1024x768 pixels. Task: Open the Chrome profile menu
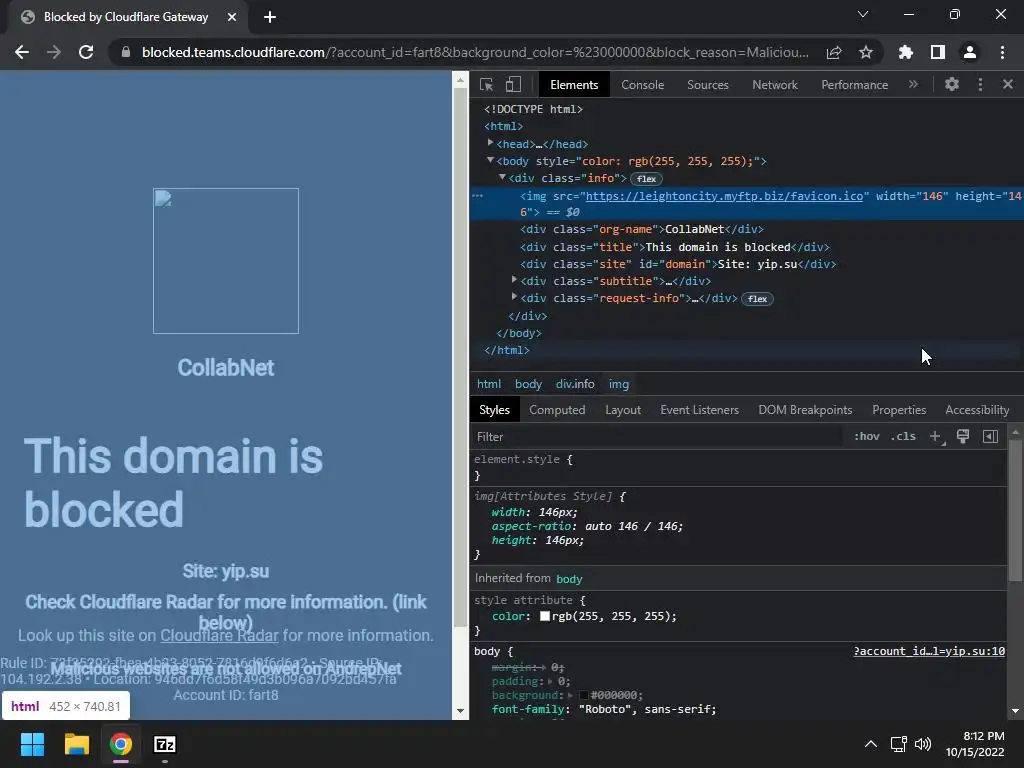(970, 52)
